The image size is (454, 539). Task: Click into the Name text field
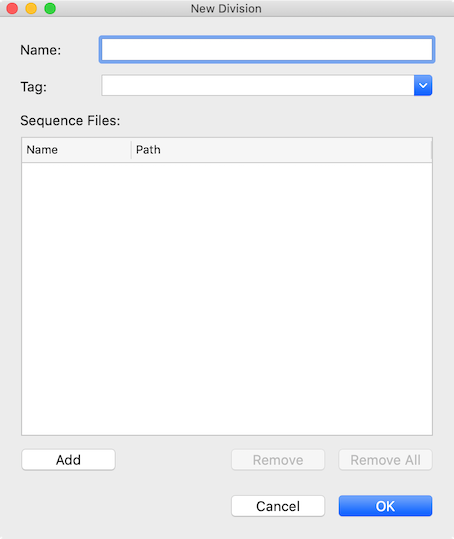267,50
